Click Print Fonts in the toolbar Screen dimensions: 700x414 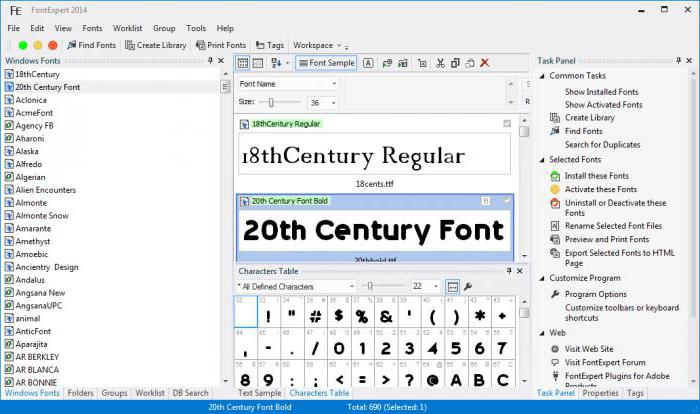[x=221, y=45]
